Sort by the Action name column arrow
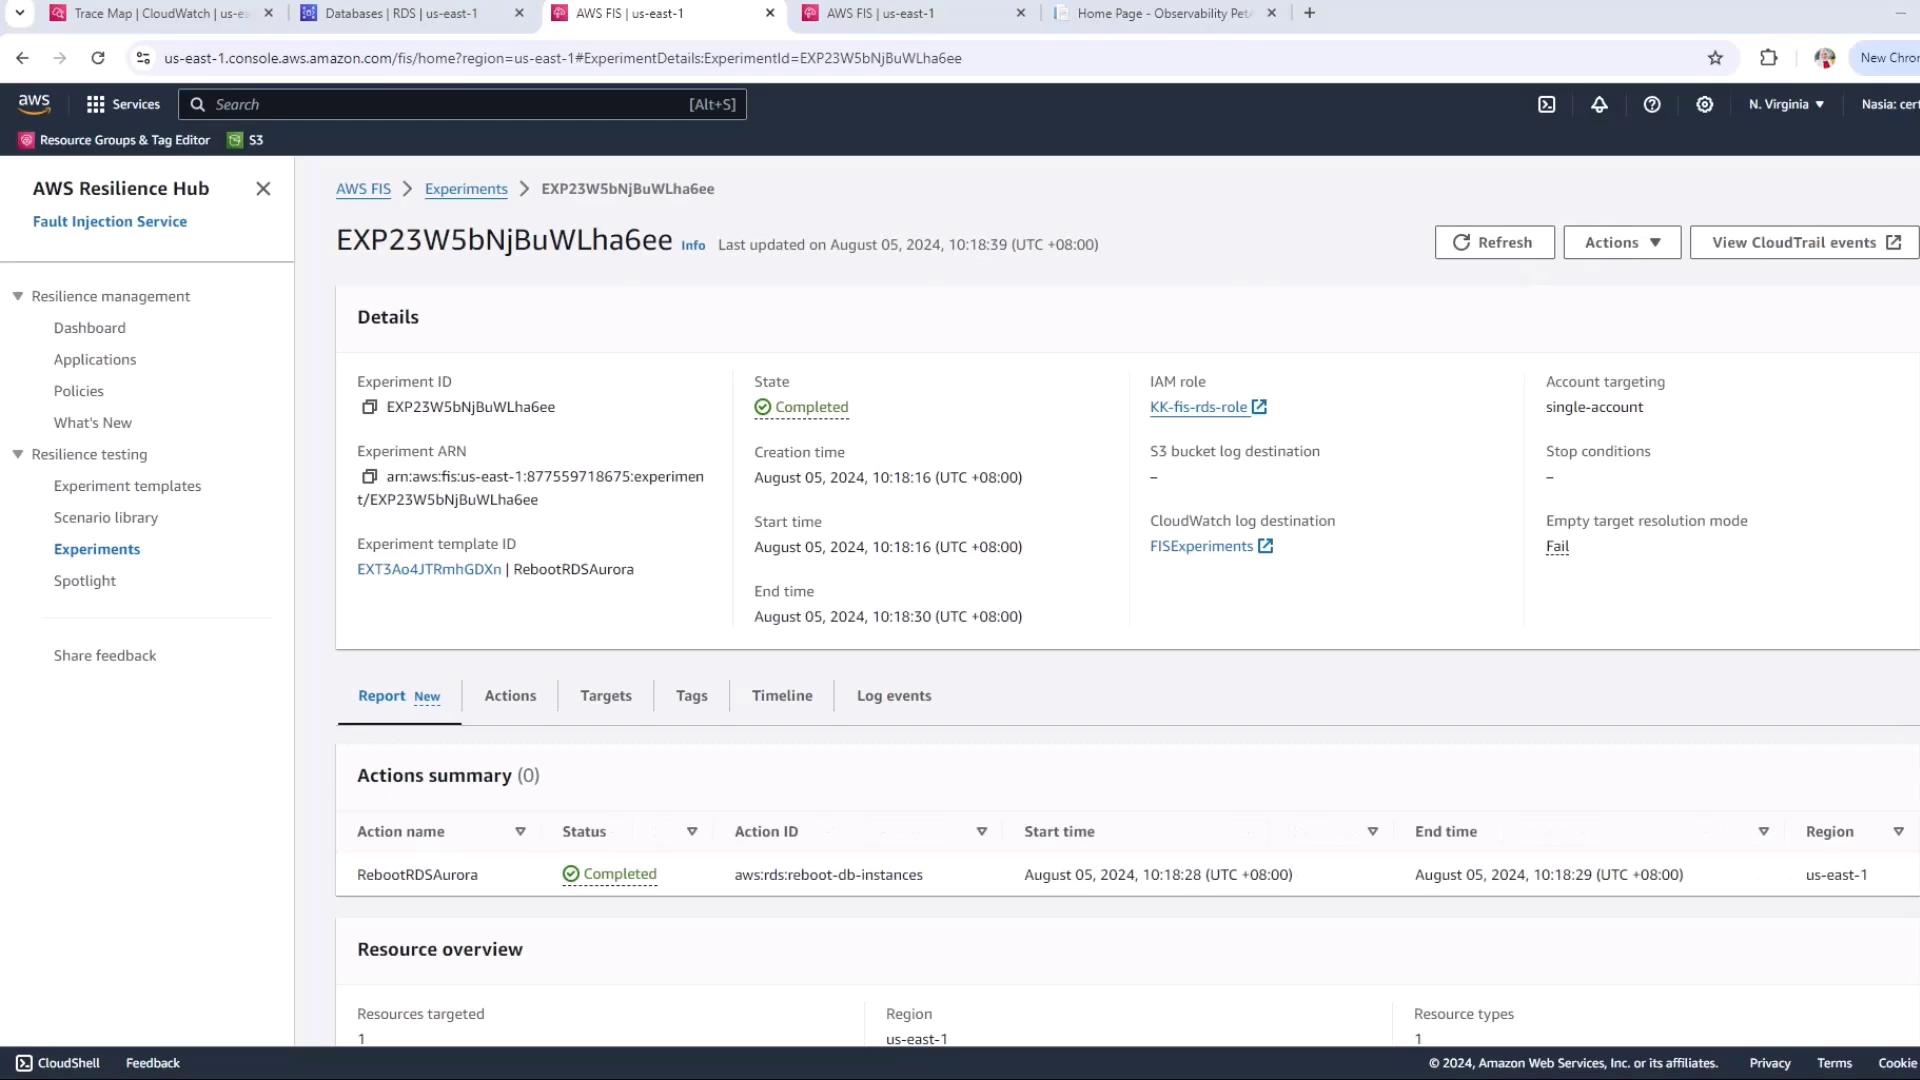The width and height of the screenshot is (1920, 1080). click(520, 832)
